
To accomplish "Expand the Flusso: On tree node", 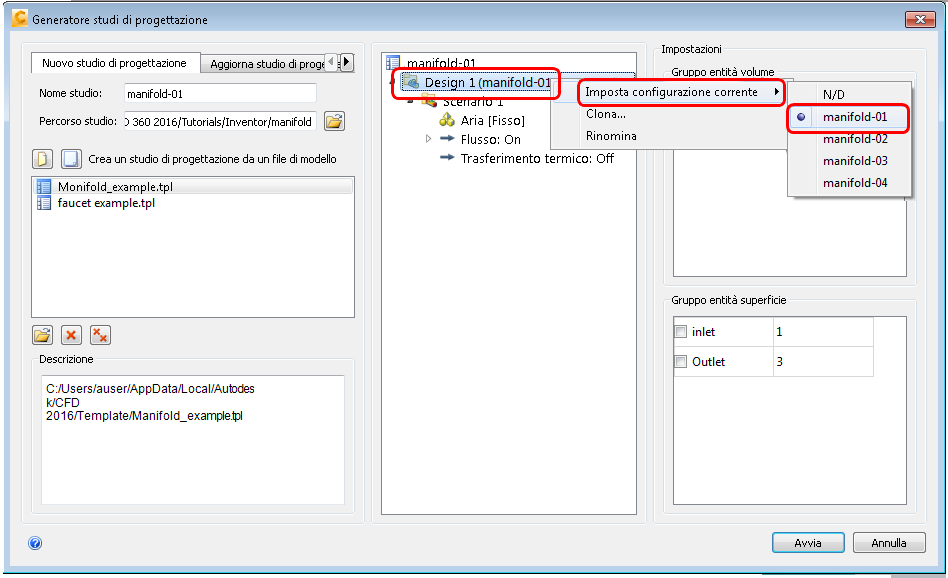I will (429, 139).
